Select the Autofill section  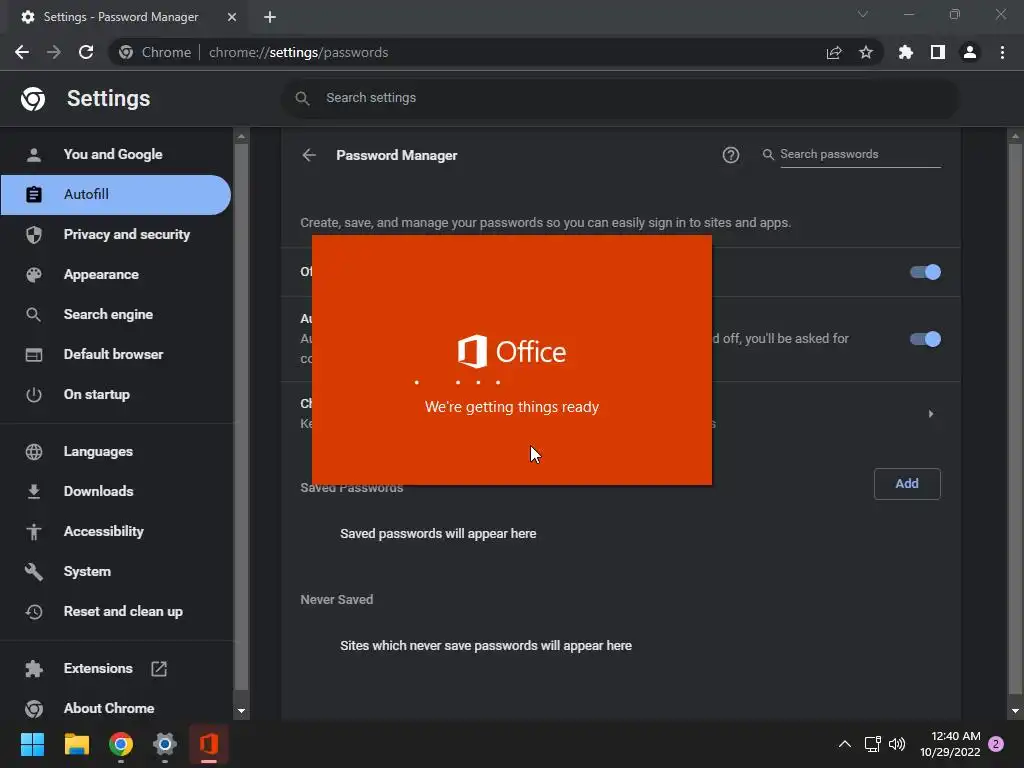116,195
